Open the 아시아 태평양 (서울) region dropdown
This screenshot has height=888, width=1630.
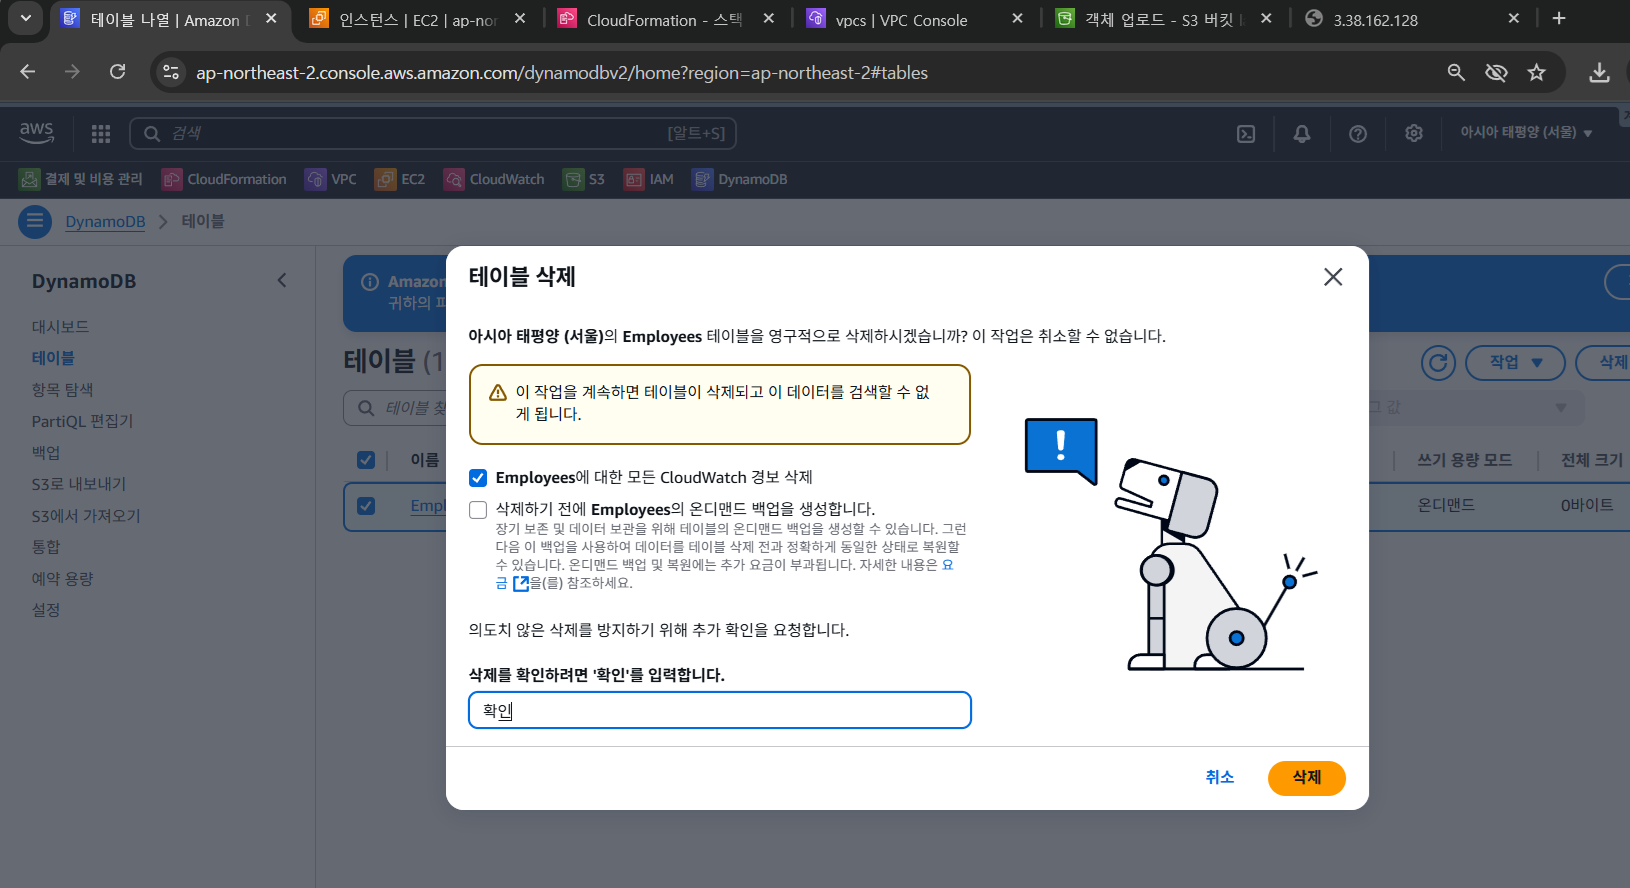coord(1526,133)
